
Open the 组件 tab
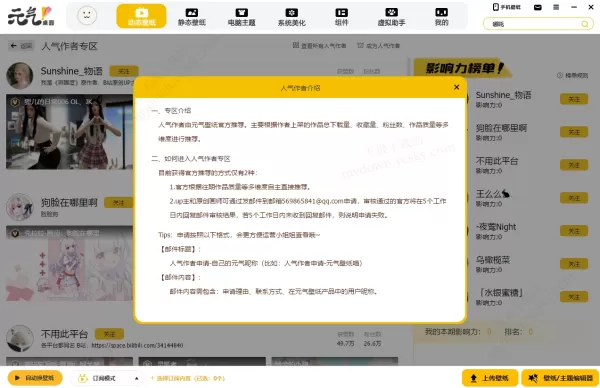[341, 17]
